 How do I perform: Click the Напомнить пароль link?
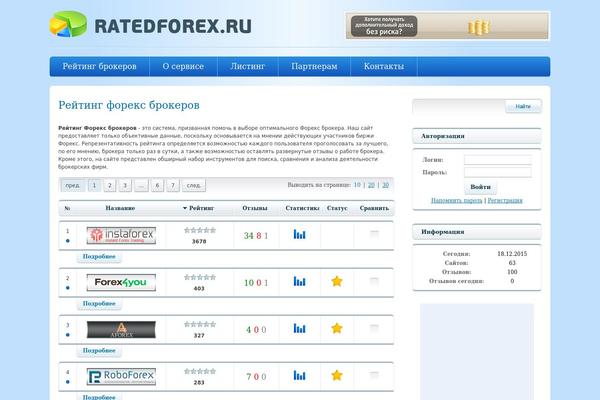[457, 201]
